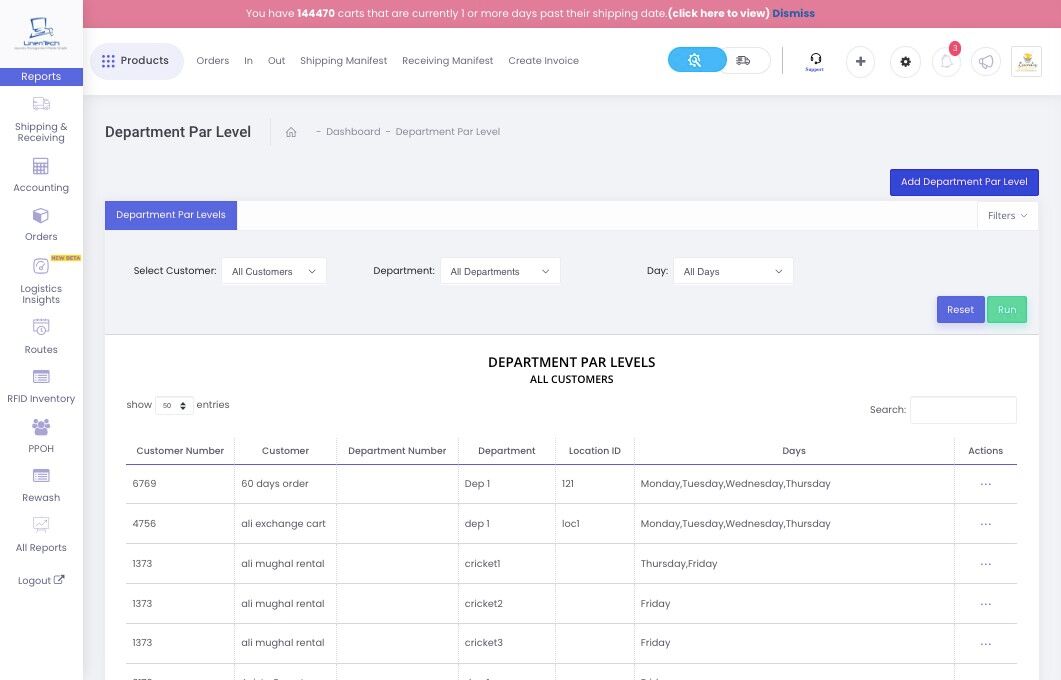Click the Products grid icon

tap(108, 61)
